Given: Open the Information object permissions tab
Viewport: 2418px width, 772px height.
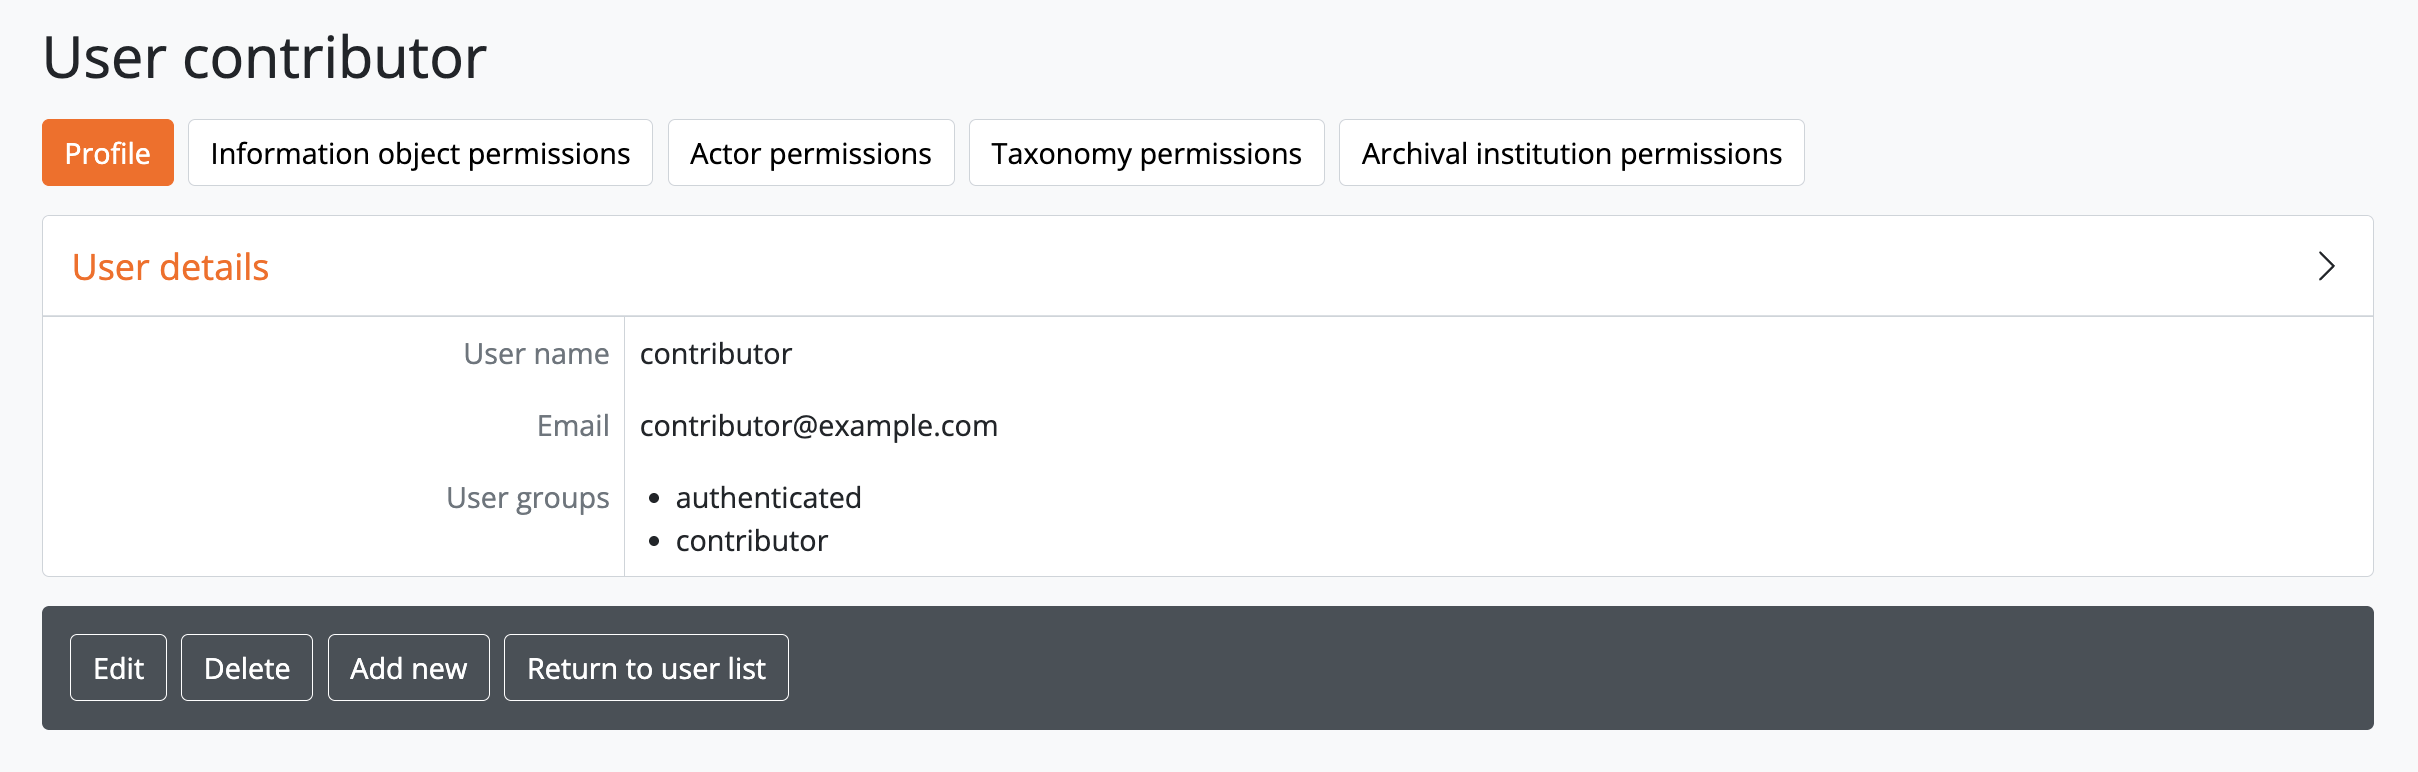Looking at the screenshot, I should [420, 153].
